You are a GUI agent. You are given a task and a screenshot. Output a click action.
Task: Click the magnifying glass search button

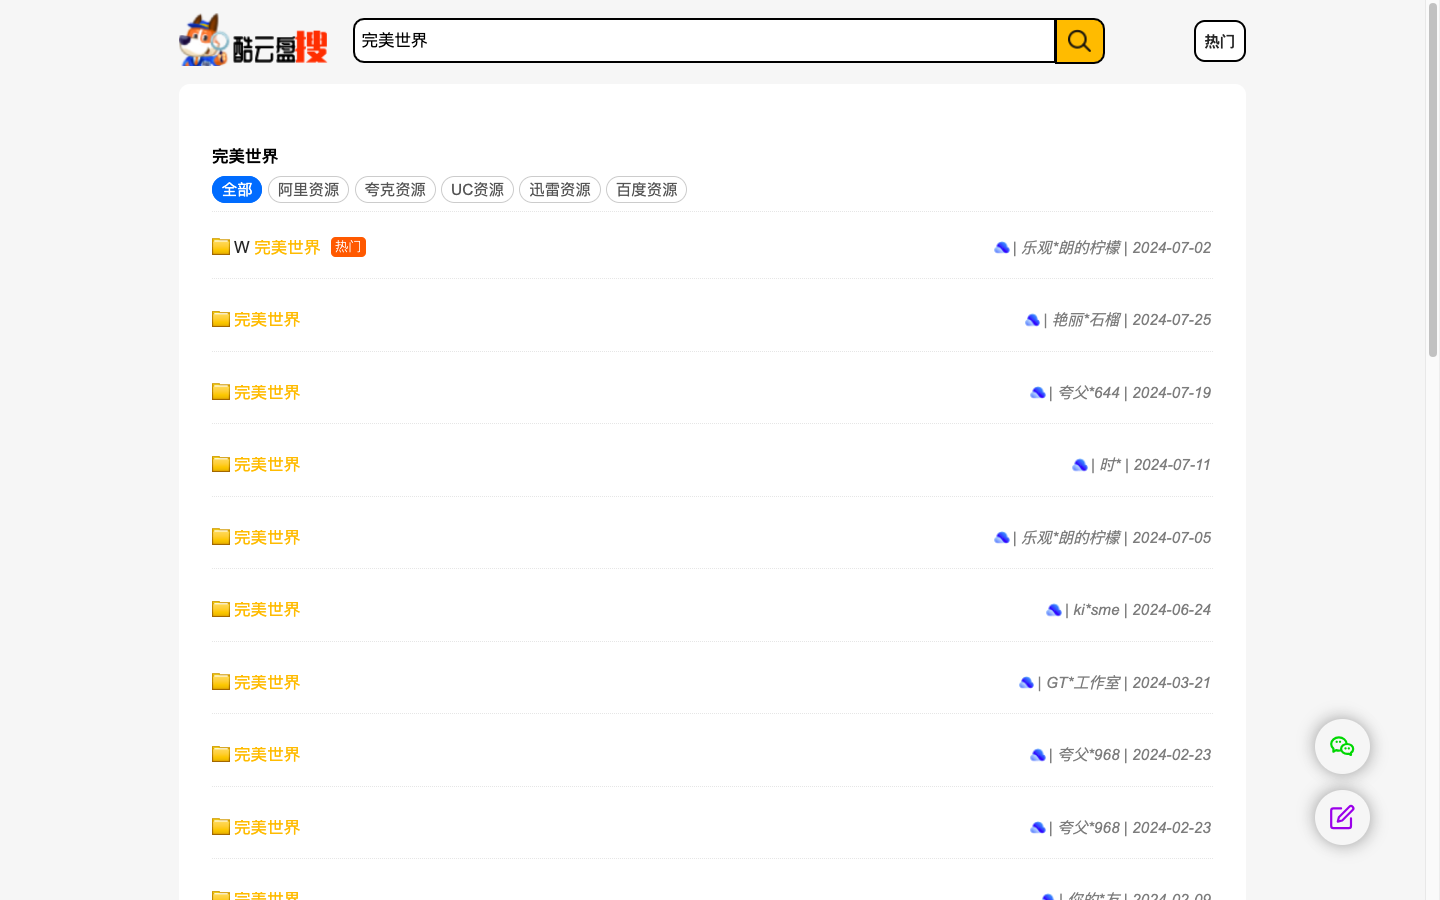(x=1079, y=41)
